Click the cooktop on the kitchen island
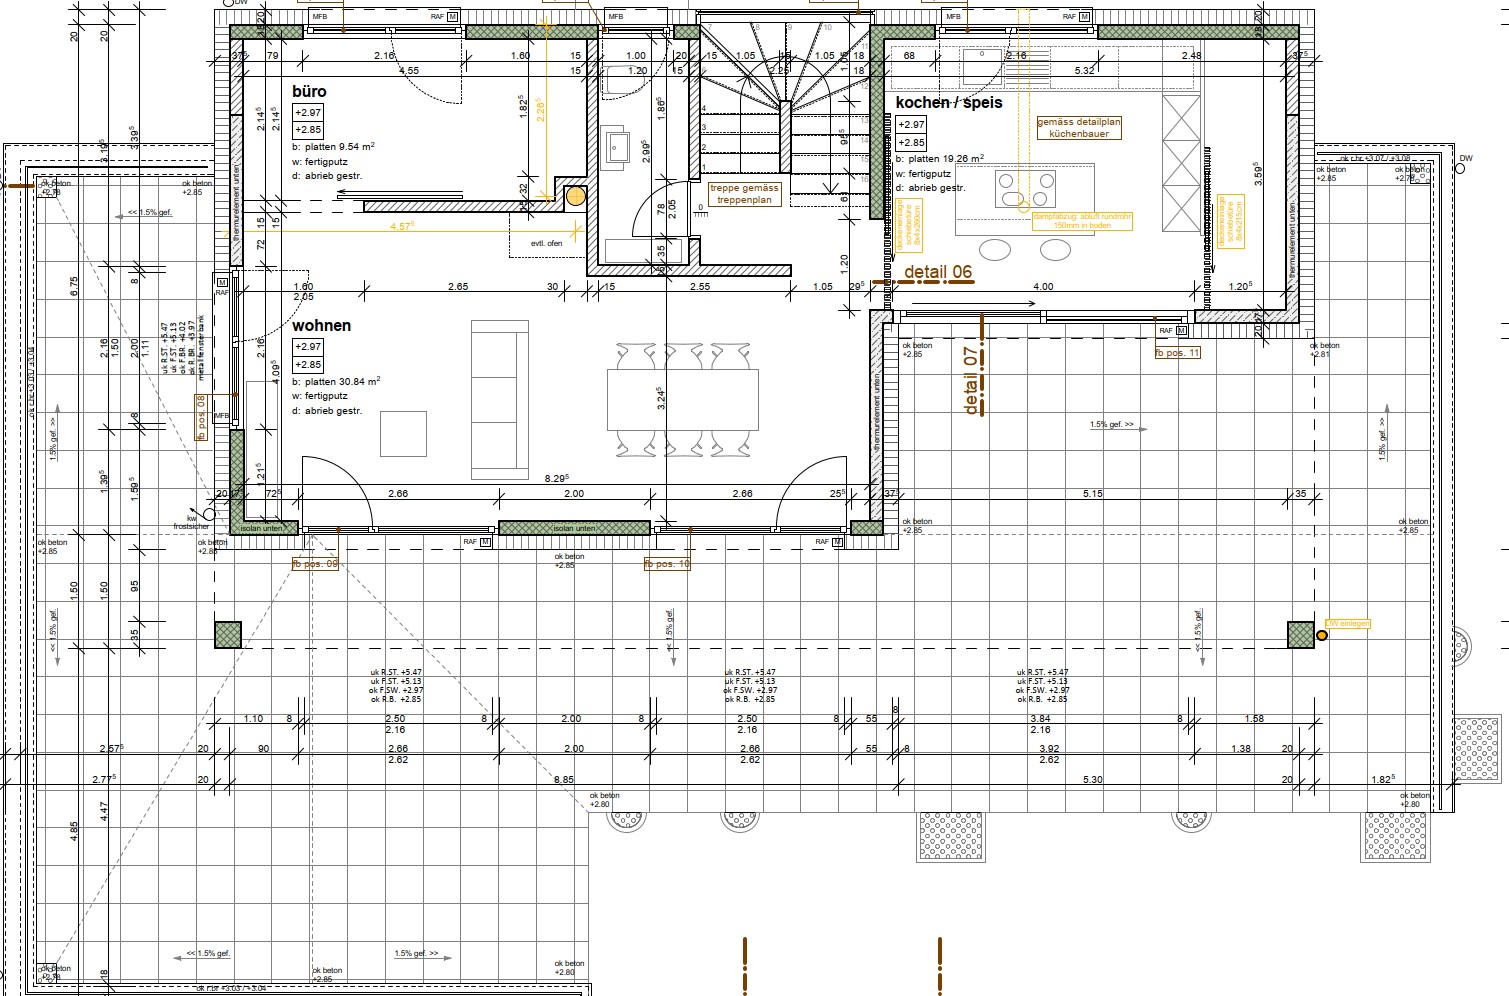This screenshot has width=1509, height=996. pyautogui.click(x=1026, y=189)
